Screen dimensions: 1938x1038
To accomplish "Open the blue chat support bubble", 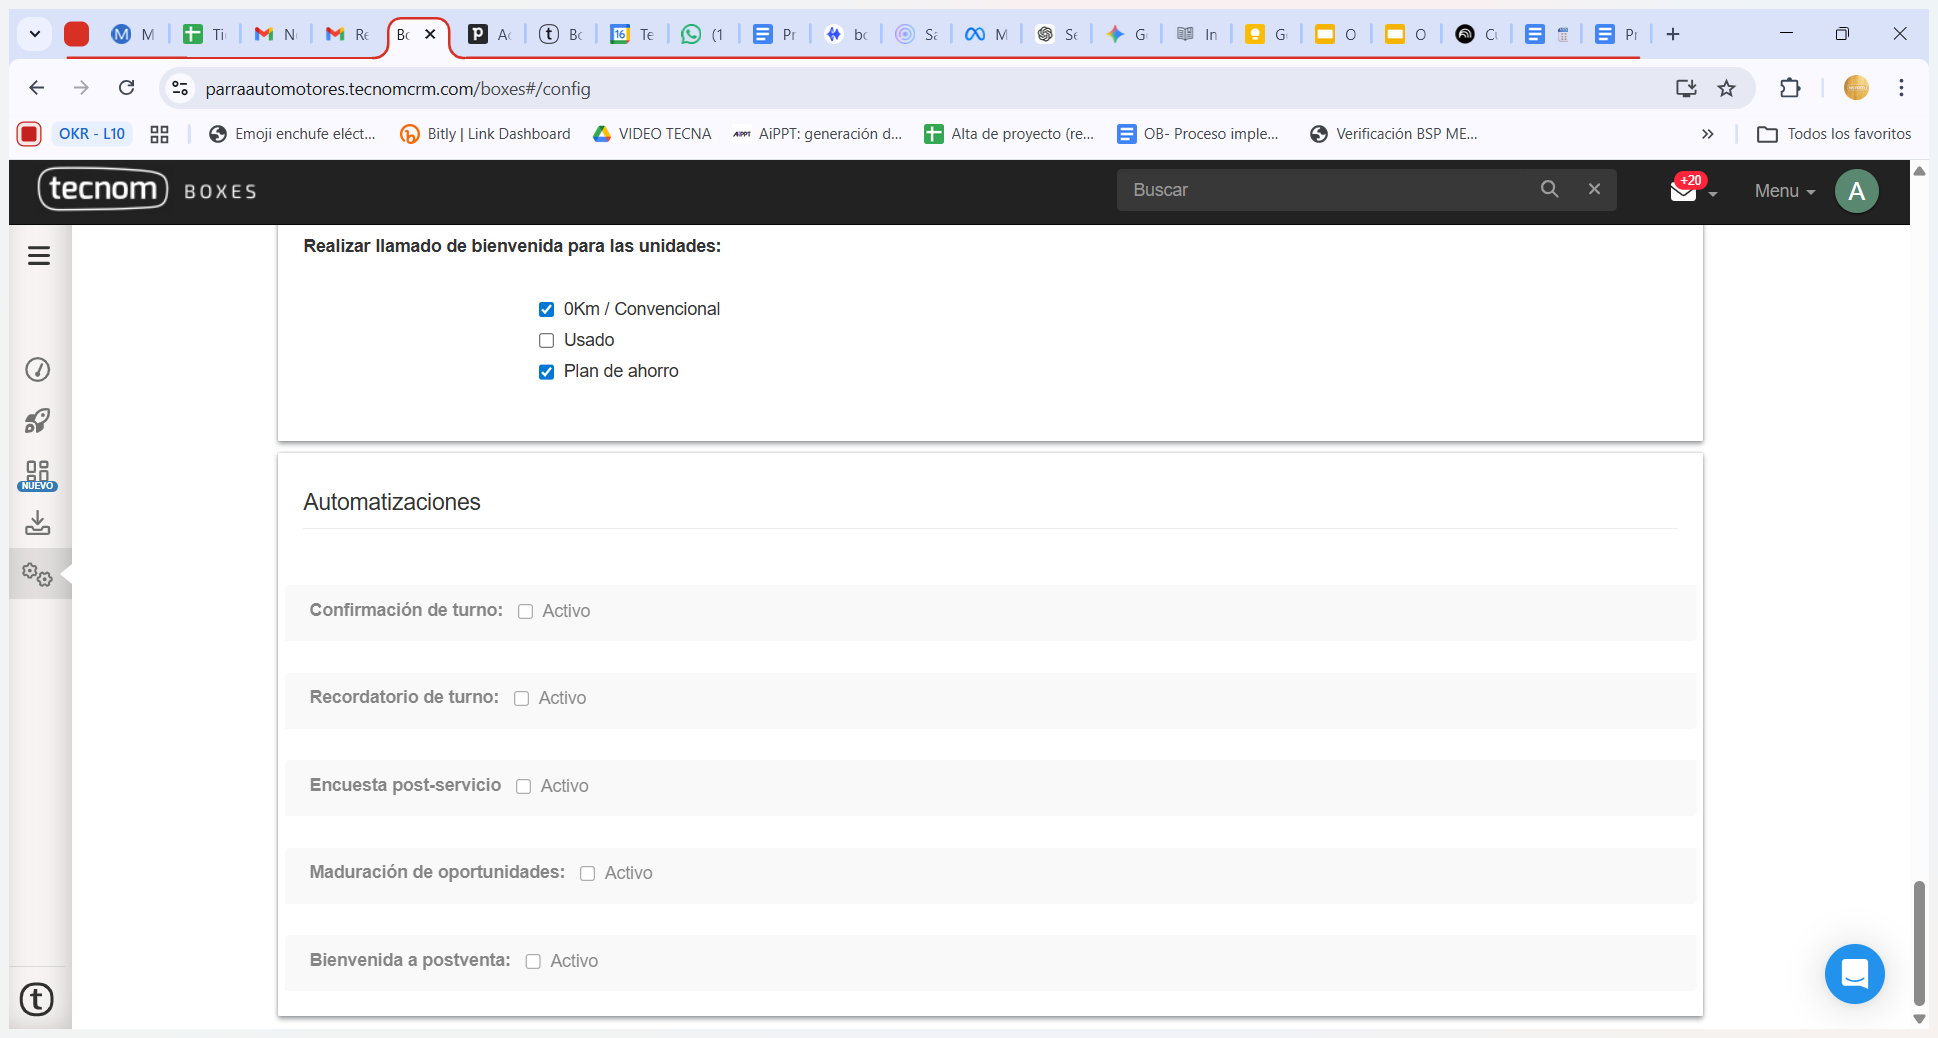I will [x=1854, y=973].
